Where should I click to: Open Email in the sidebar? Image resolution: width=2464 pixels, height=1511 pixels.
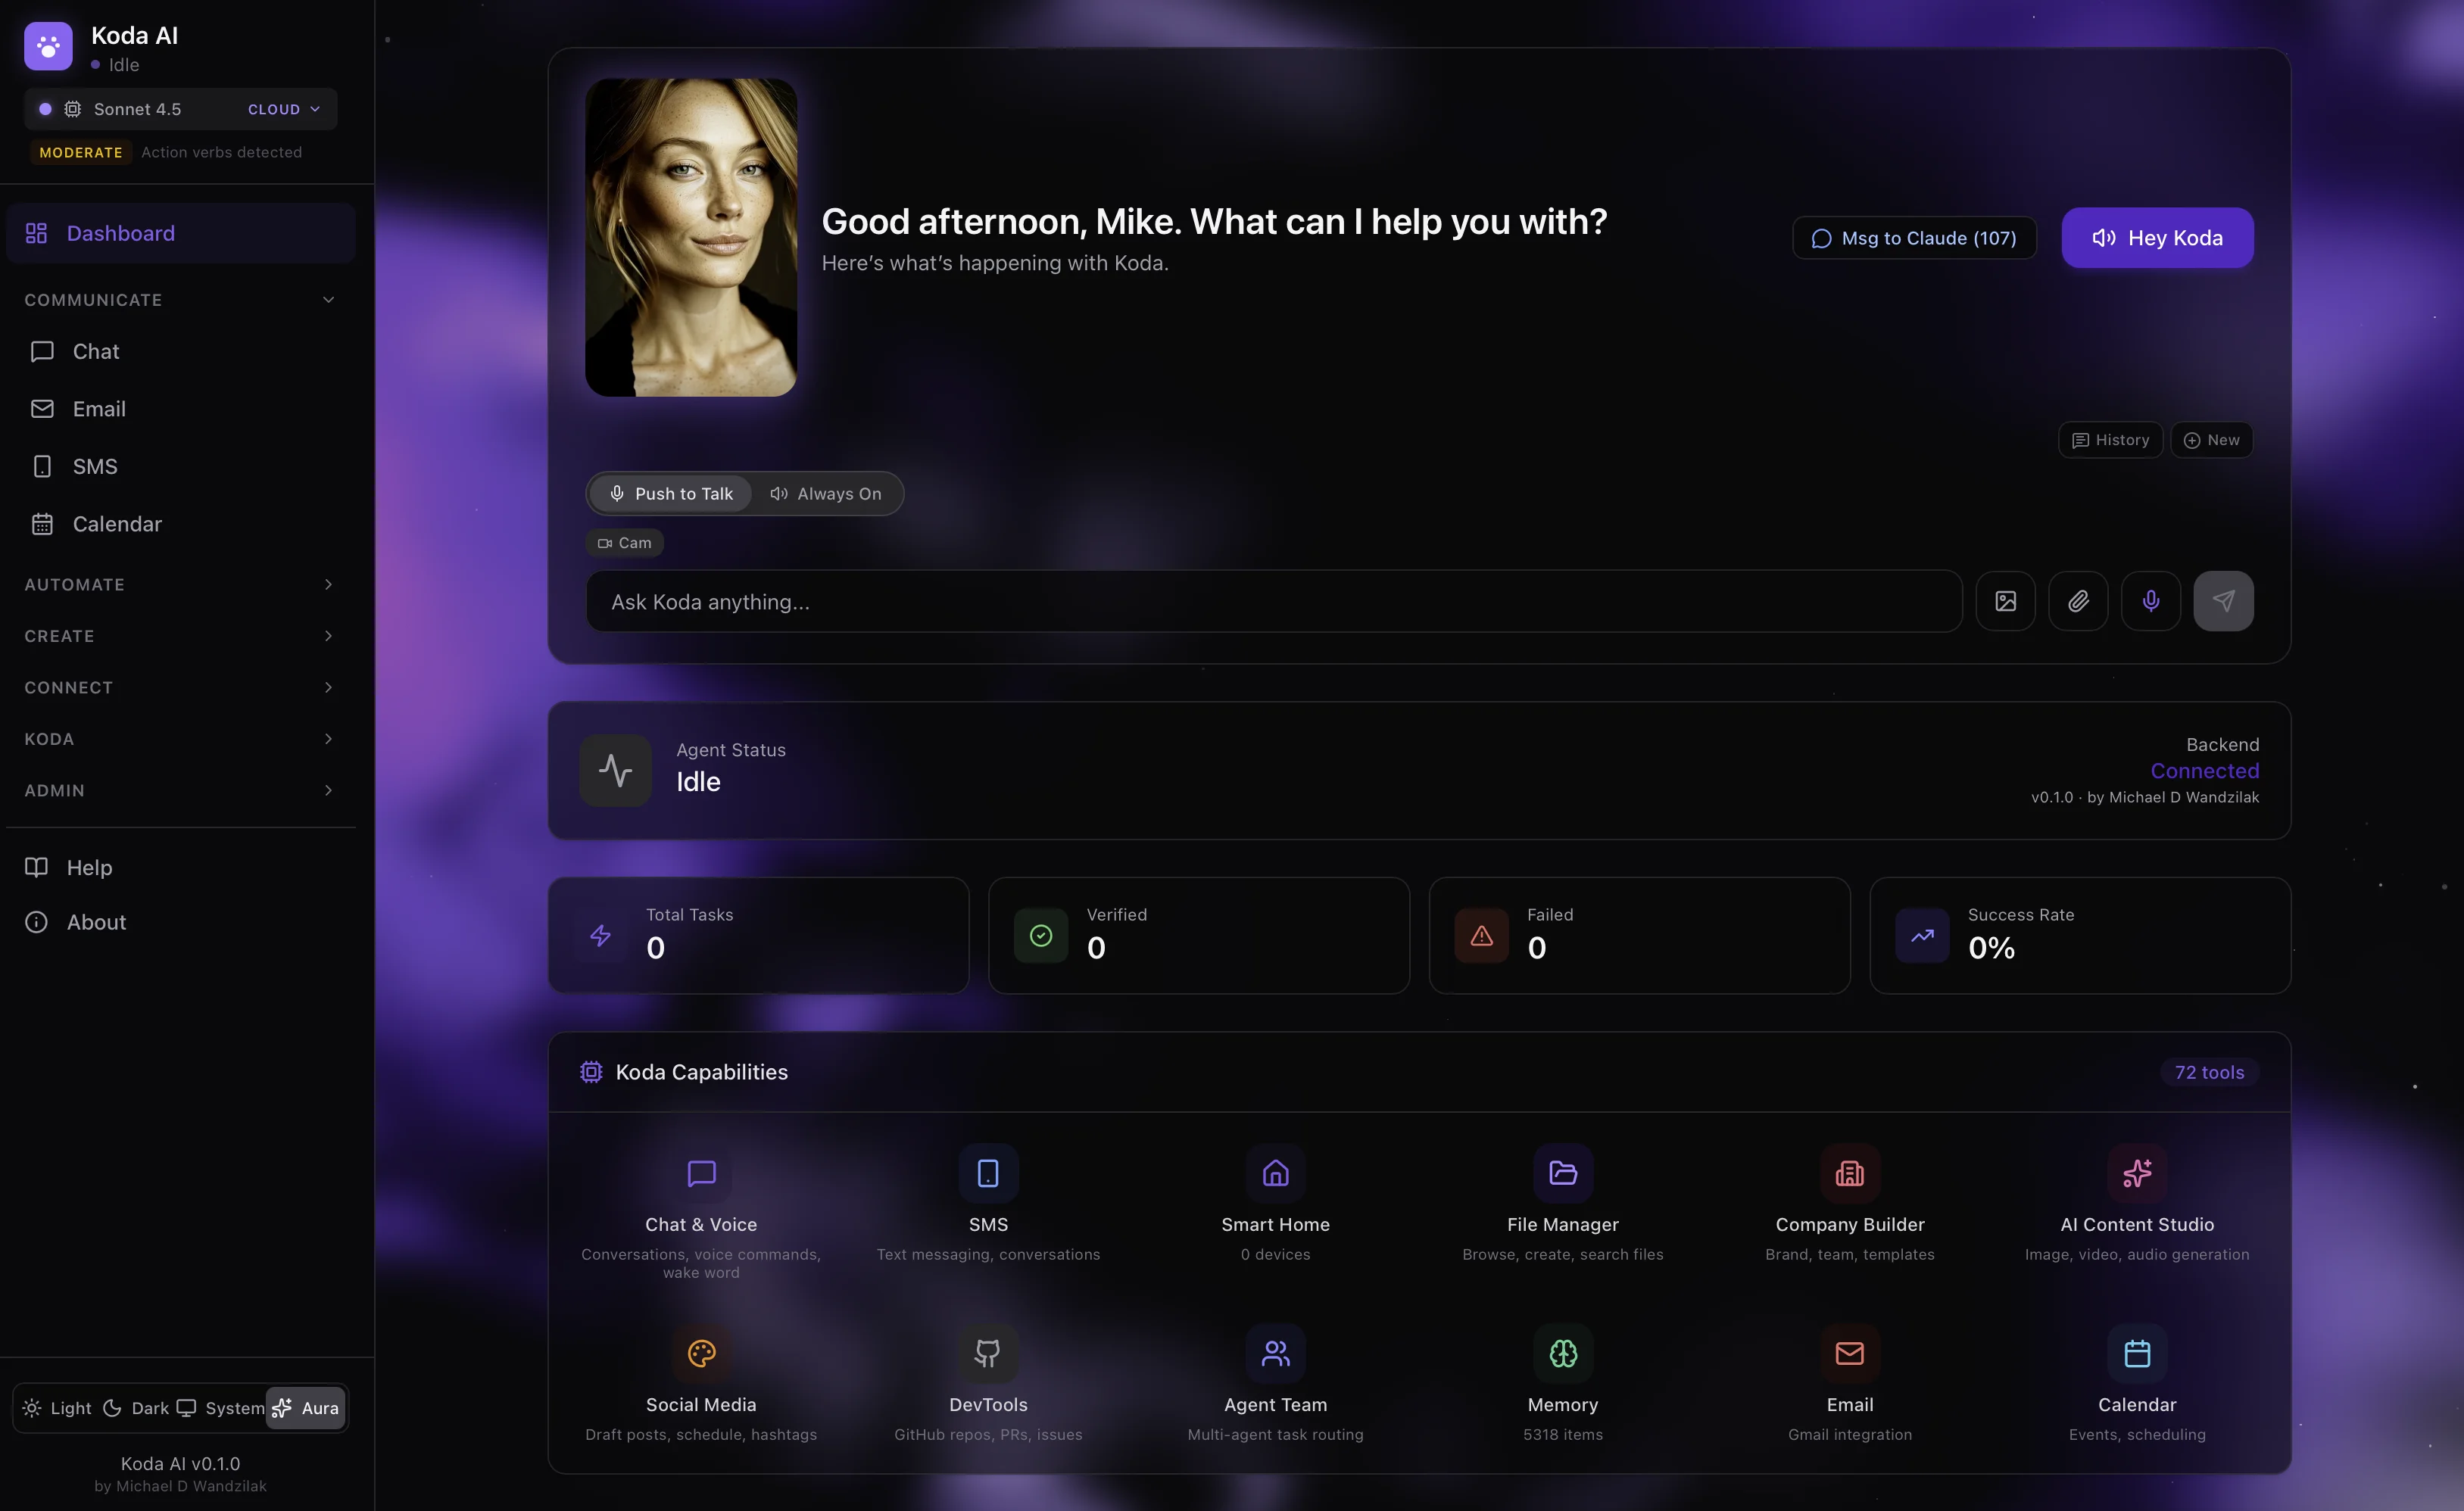coord(181,409)
